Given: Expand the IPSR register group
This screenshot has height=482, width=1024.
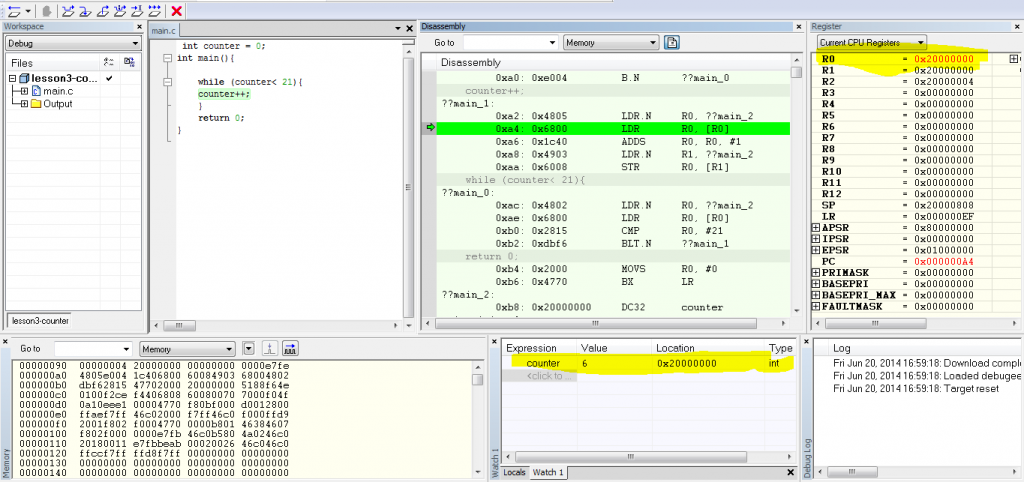Looking at the screenshot, I should tap(816, 239).
